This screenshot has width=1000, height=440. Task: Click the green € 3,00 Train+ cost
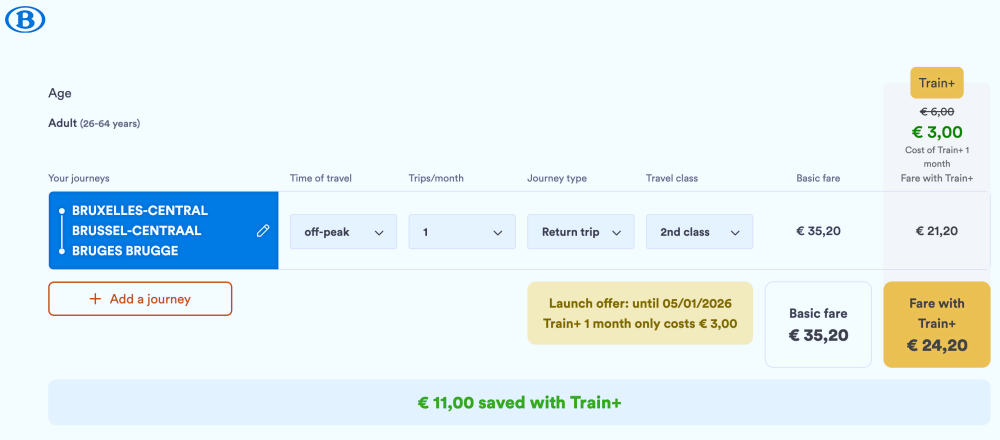click(x=936, y=132)
